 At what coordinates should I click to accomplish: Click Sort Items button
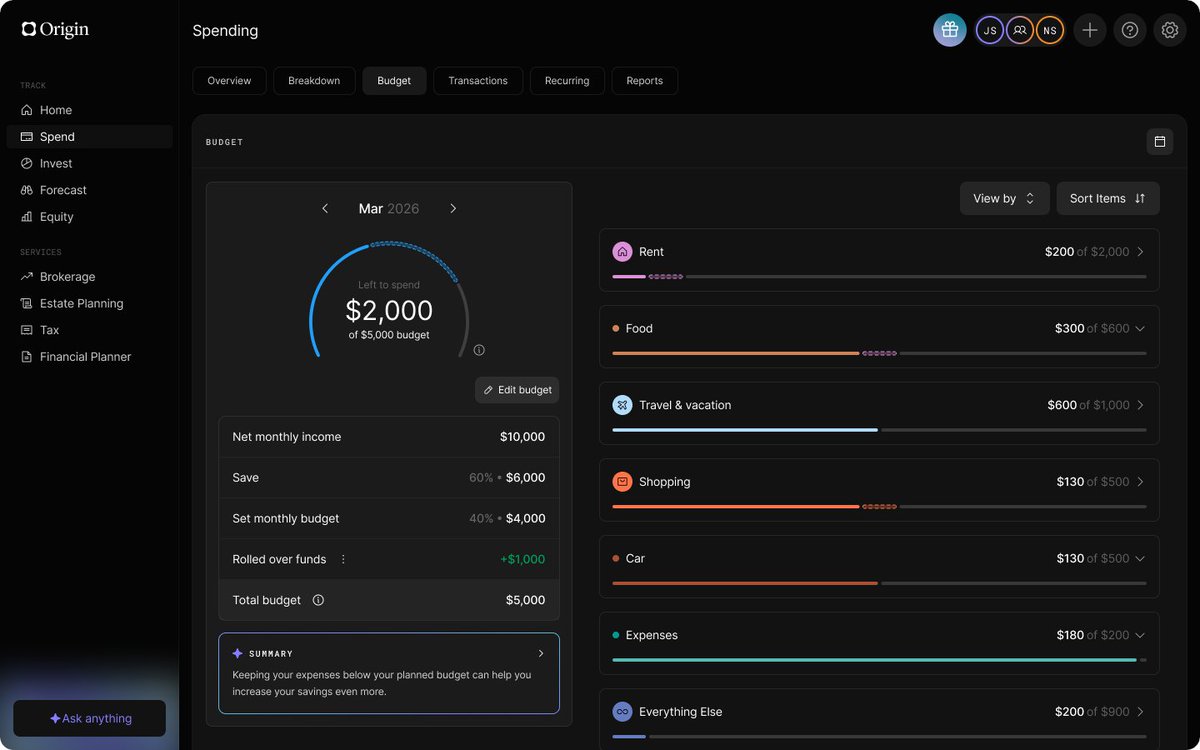pyautogui.click(x=1108, y=198)
